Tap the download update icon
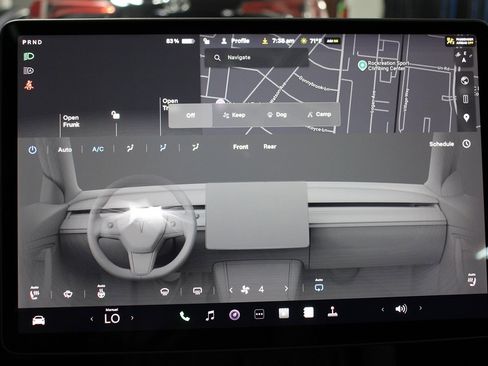This screenshot has height=366, width=488. click(x=265, y=41)
